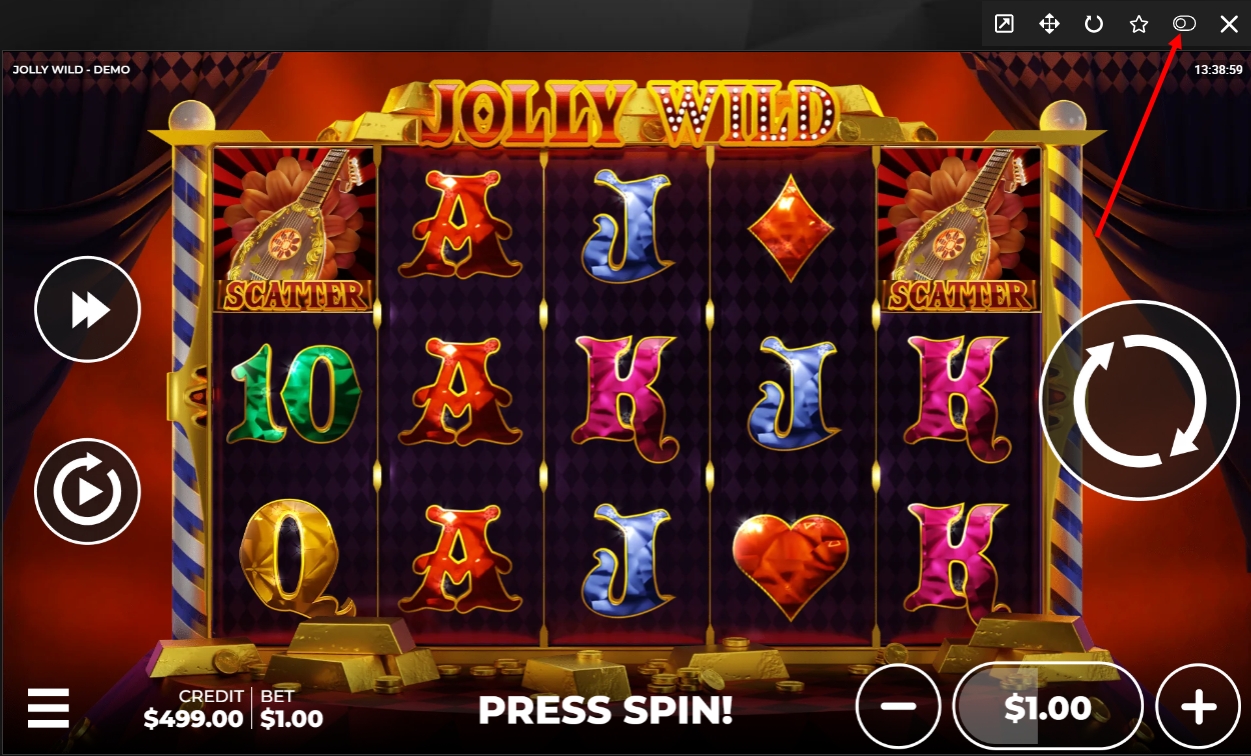Screen dimensions: 1251x756
Task: Start autoplay with the circular play icon
Action: click(x=88, y=491)
